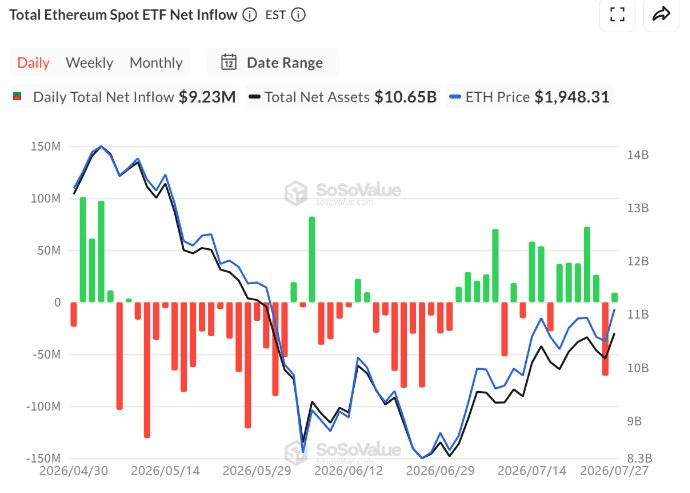
Task: Select the Daily interval tab
Action: pos(33,63)
